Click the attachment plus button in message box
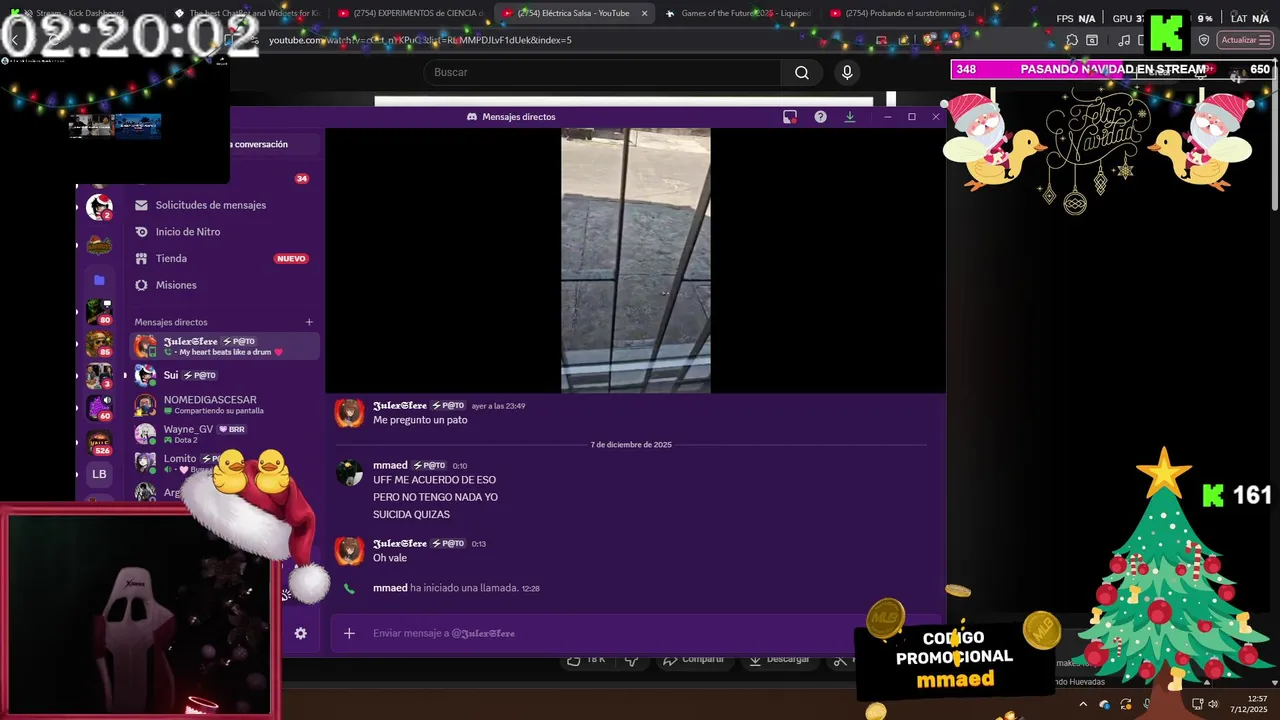 (349, 633)
